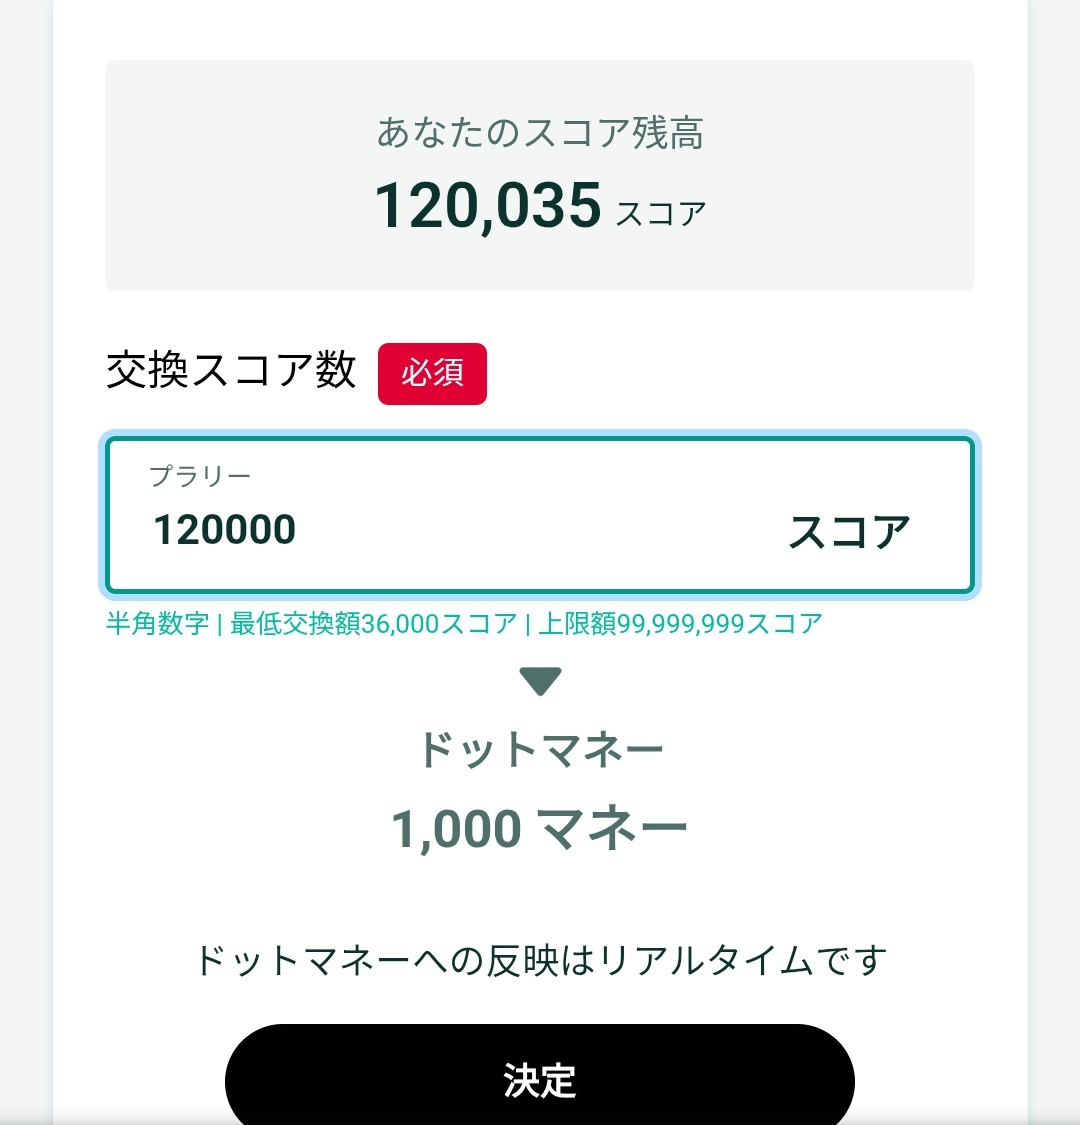1080x1125 pixels.
Task: Click the down triangle arrow icon
Action: pos(540,681)
